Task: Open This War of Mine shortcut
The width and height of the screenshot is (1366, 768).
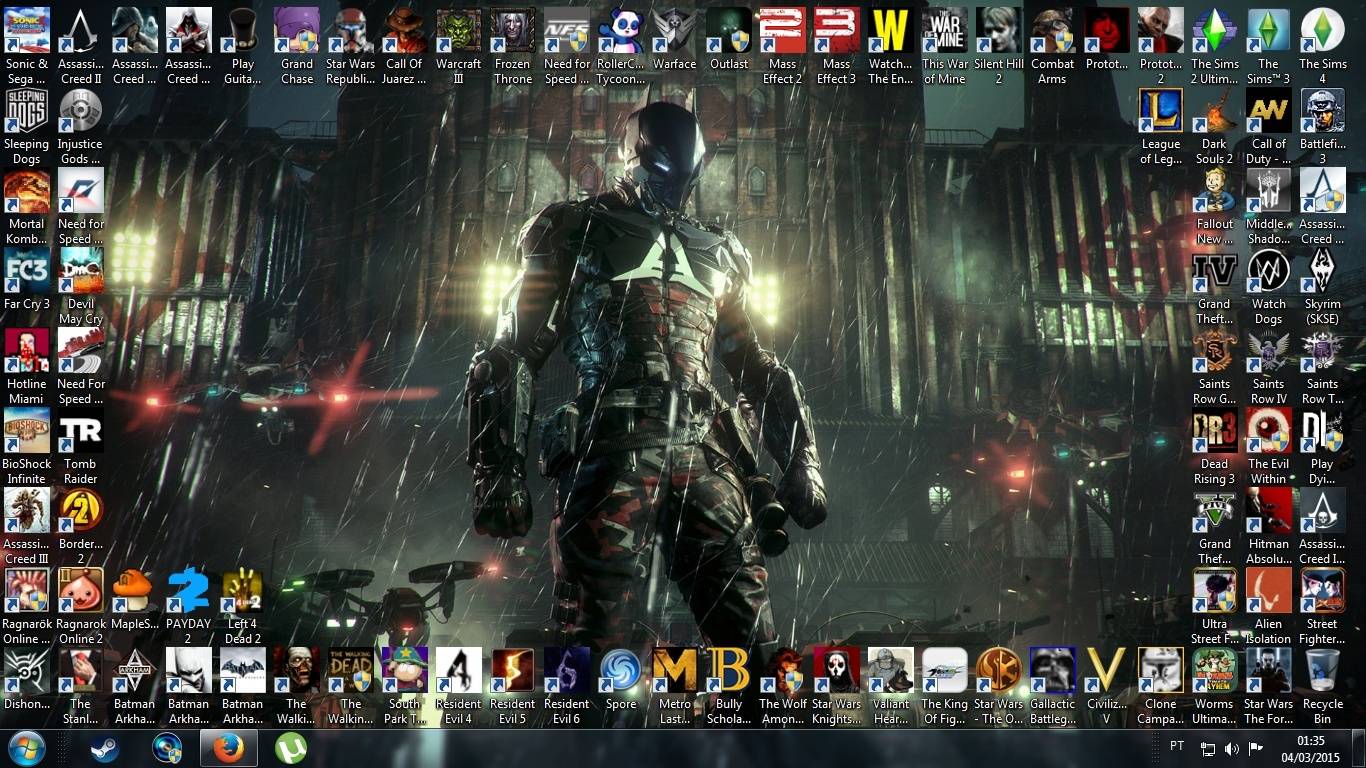Action: 945,30
